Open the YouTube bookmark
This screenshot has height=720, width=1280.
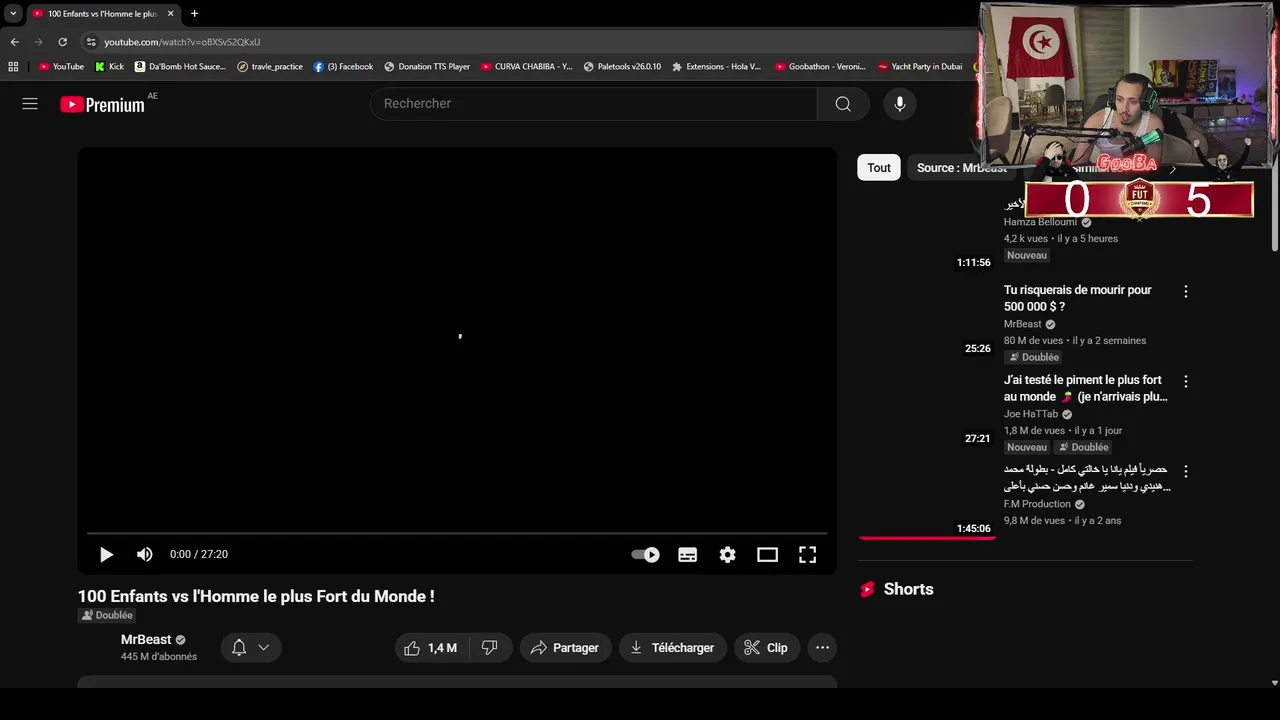click(x=61, y=67)
